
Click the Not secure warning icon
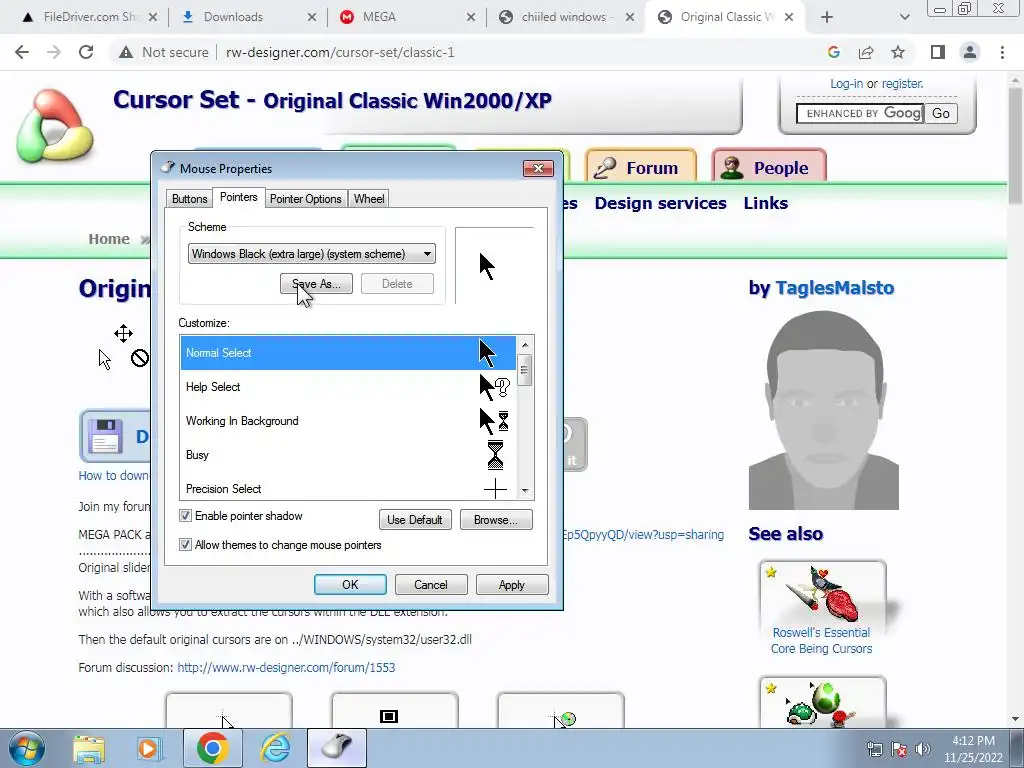click(126, 52)
